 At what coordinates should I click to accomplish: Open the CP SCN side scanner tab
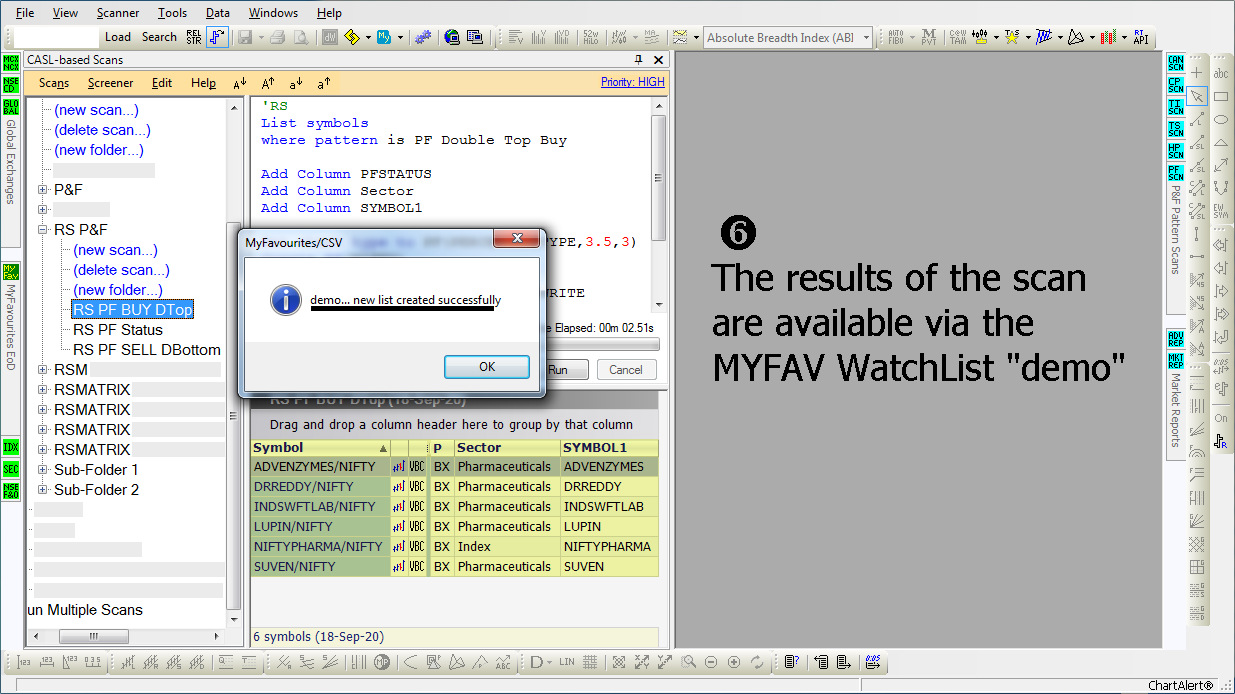1176,85
